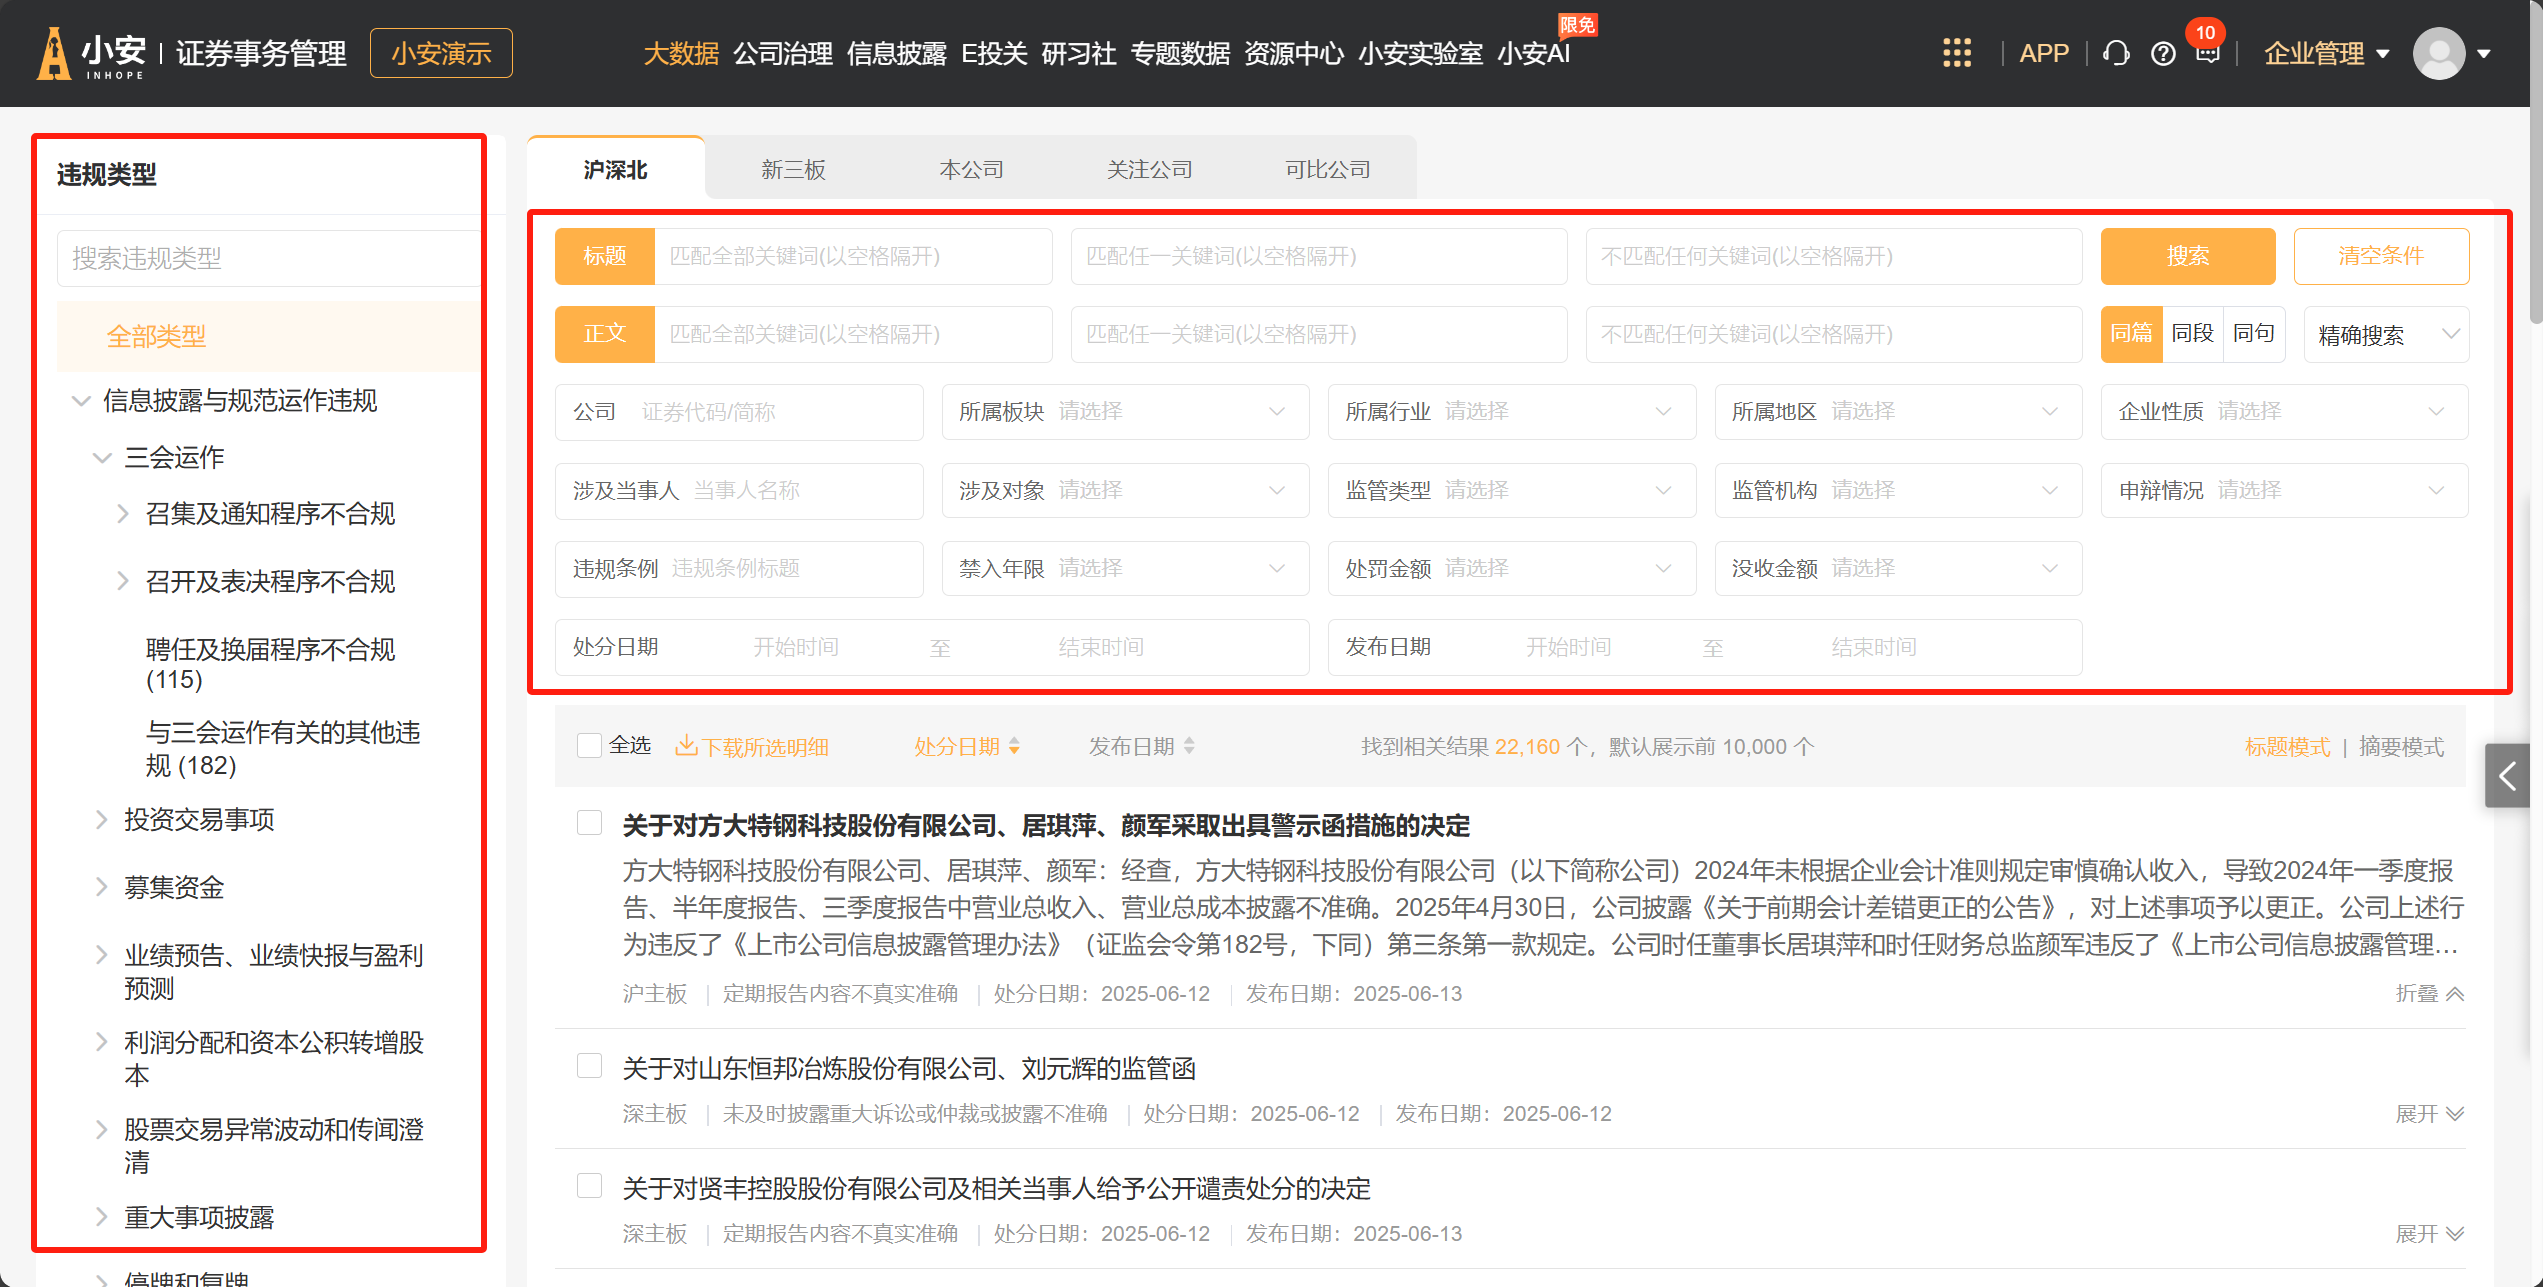Switch to 本公司 tab
The height and width of the screenshot is (1287, 2543).
pos(971,170)
